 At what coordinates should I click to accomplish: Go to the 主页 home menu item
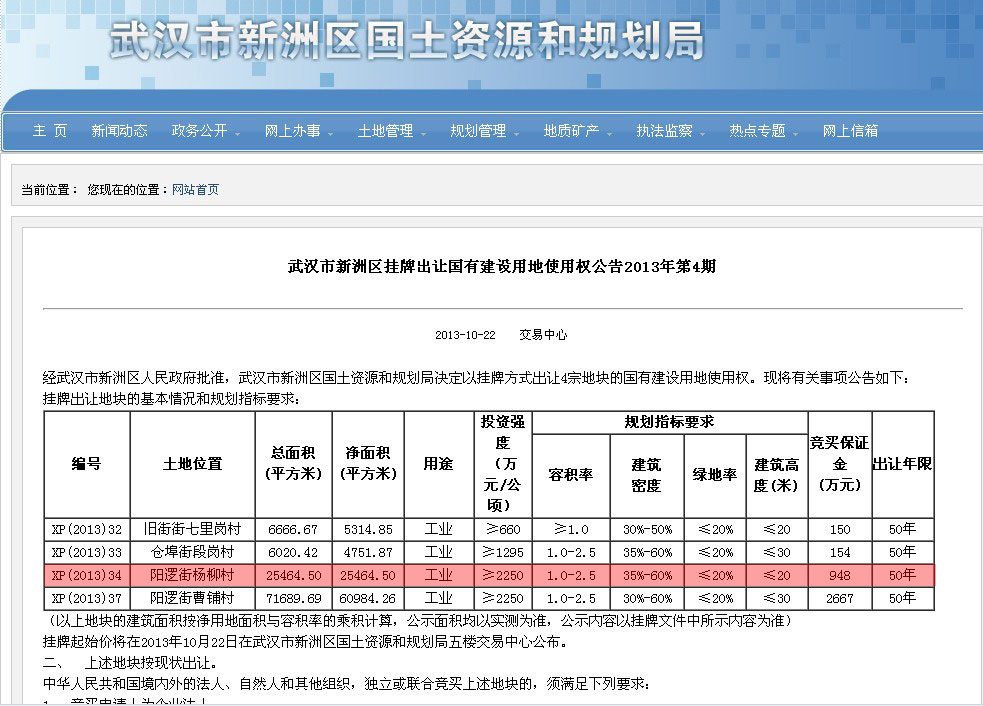50,131
